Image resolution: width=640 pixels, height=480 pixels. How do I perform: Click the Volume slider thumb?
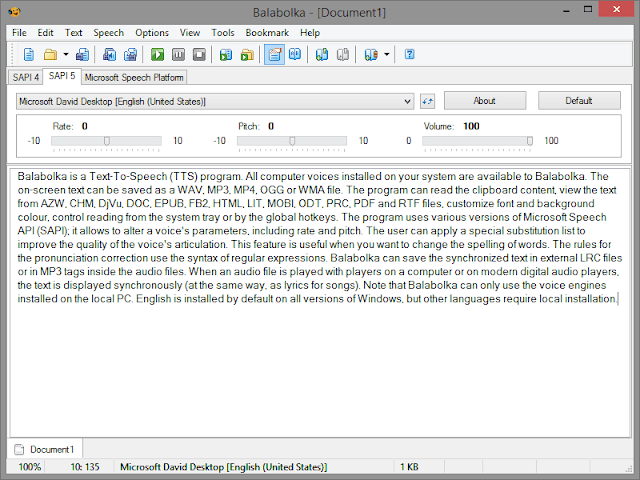[x=529, y=141]
